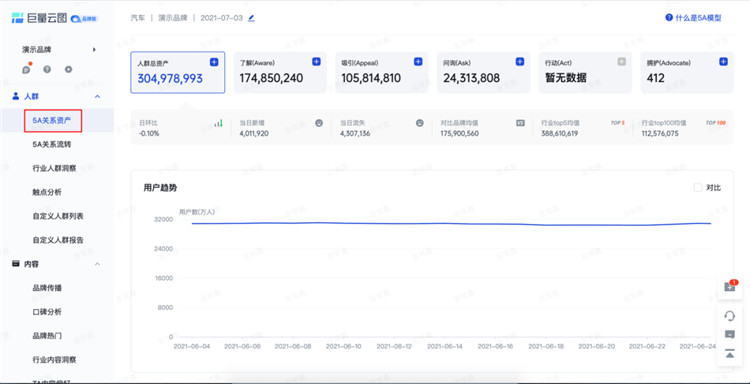Click the plus icon on 拥护(Advocate) card
Image resolution: width=750 pixels, height=384 pixels.
pos(724,62)
